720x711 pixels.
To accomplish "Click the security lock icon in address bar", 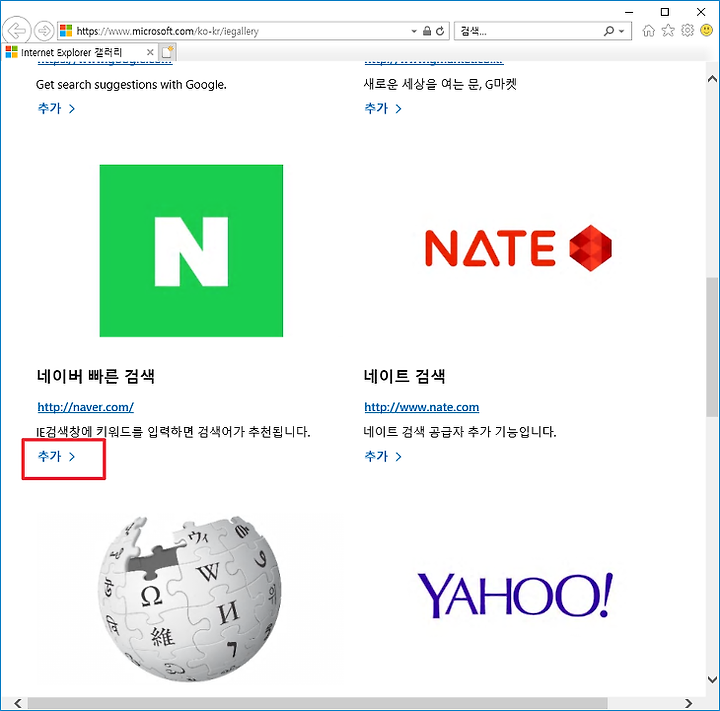I will pos(427,31).
